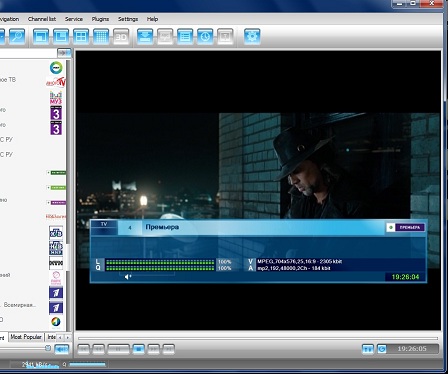Click the stop playback button
Viewport: 448px width, 374px height.
(x=139, y=349)
